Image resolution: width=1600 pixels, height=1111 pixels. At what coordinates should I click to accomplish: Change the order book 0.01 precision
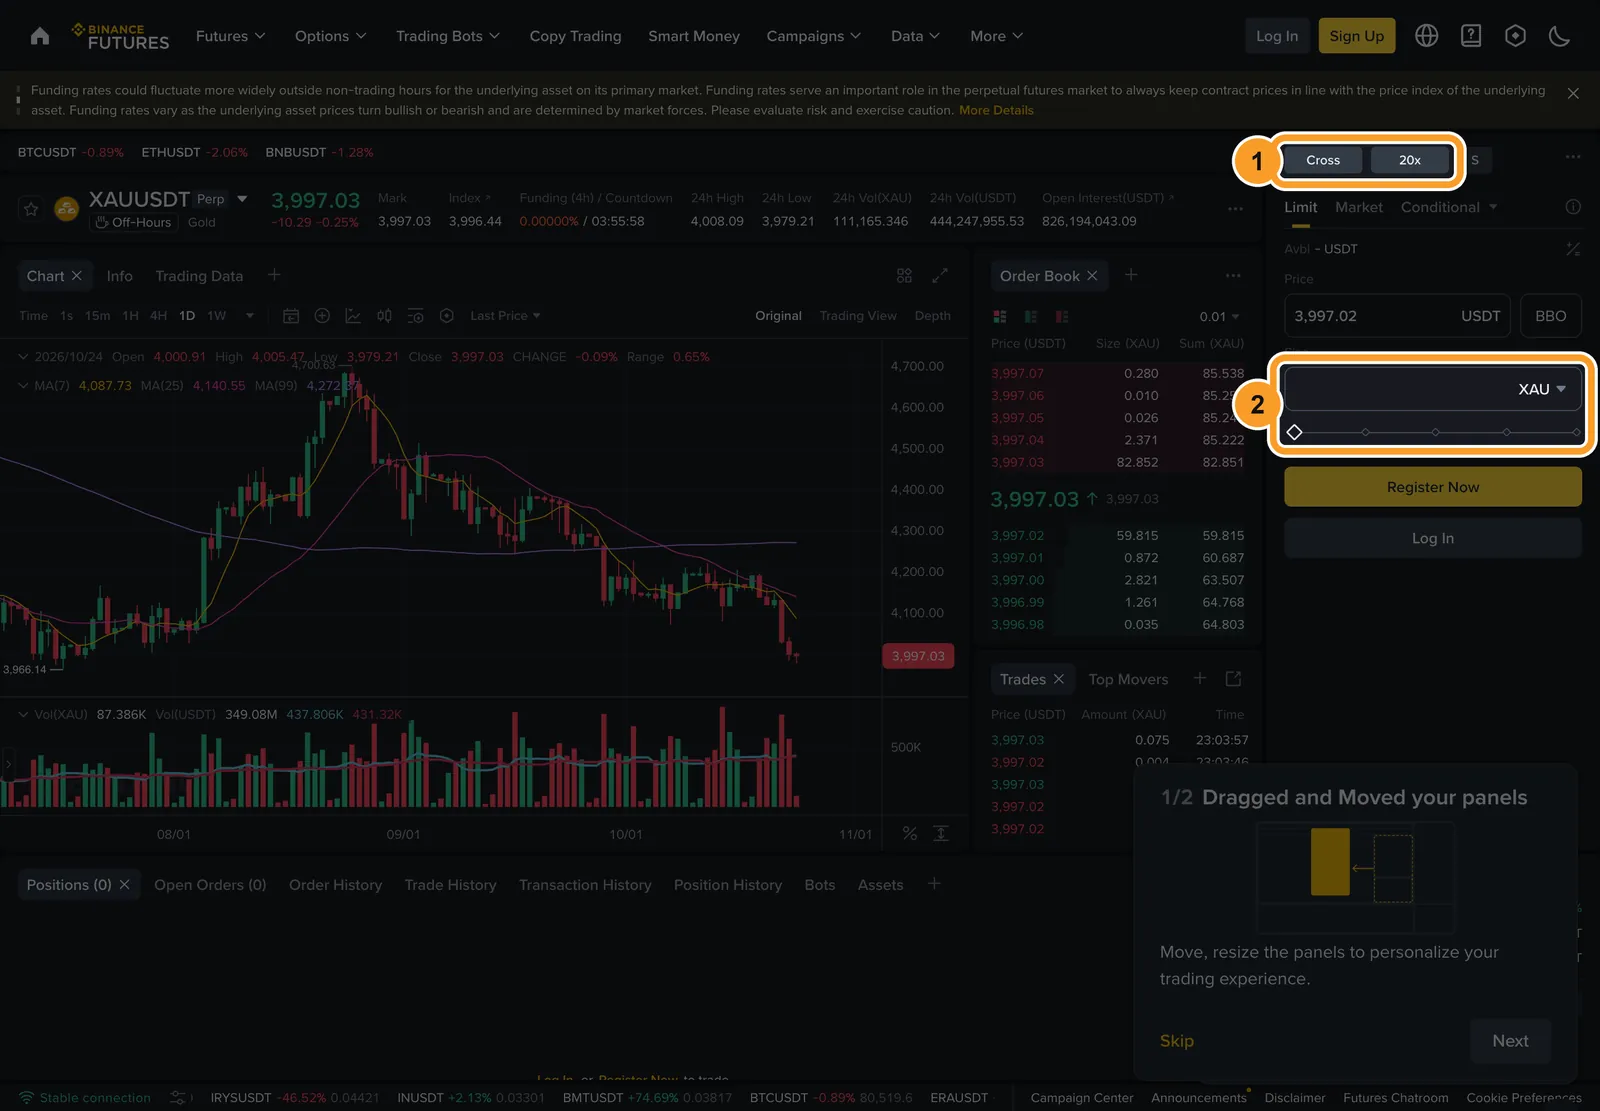pyautogui.click(x=1219, y=317)
